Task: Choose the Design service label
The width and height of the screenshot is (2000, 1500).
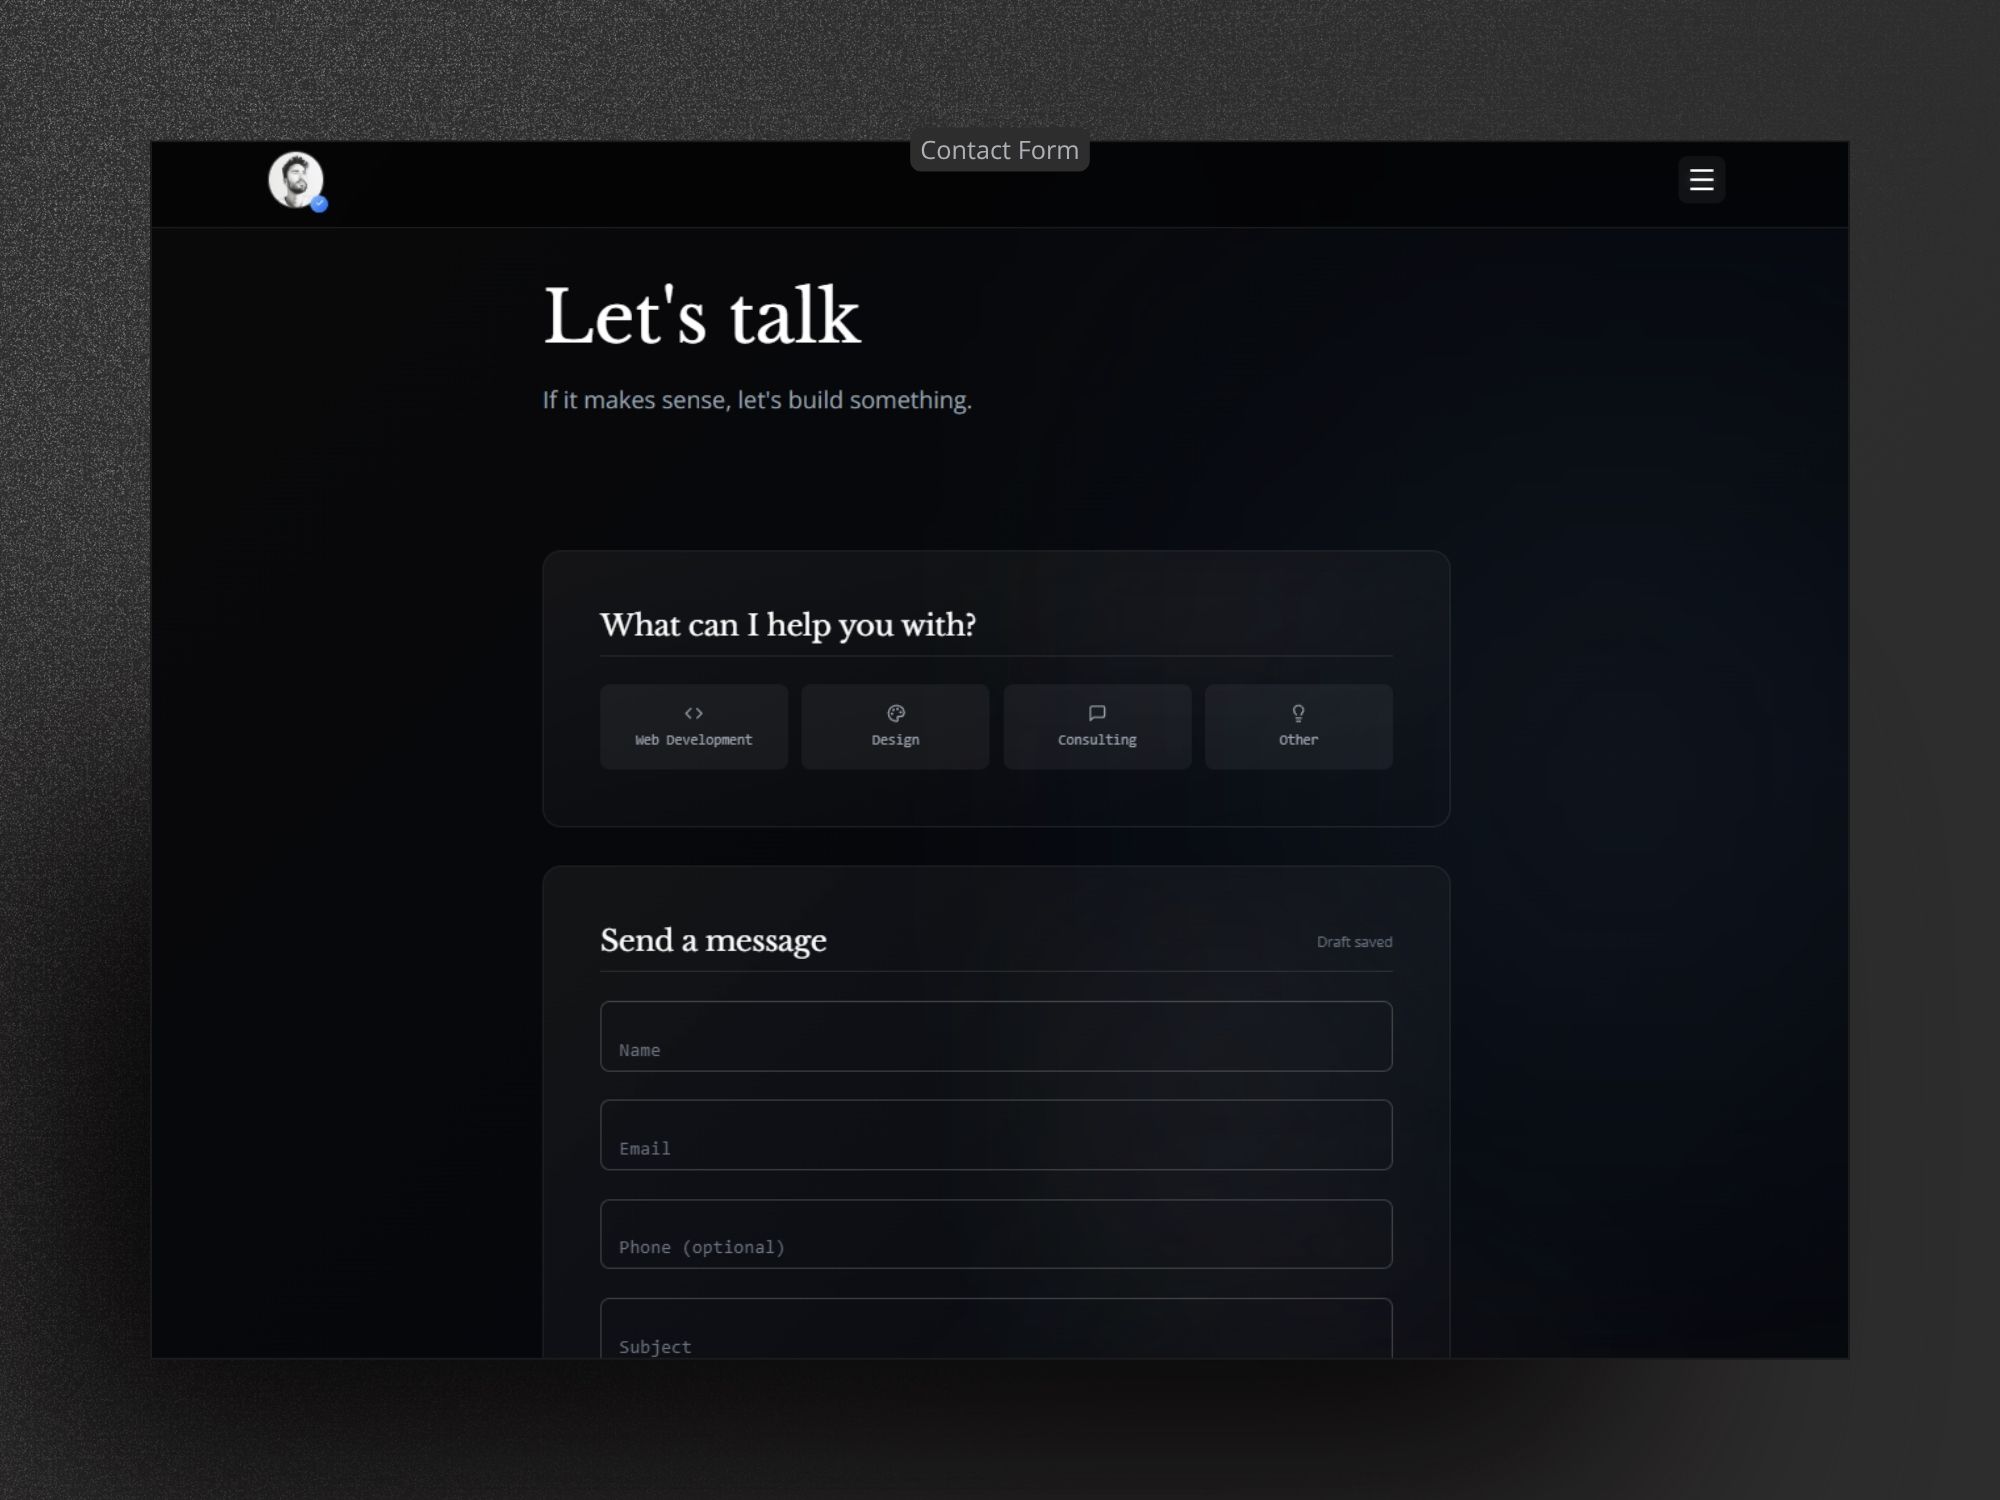Action: click(895, 740)
